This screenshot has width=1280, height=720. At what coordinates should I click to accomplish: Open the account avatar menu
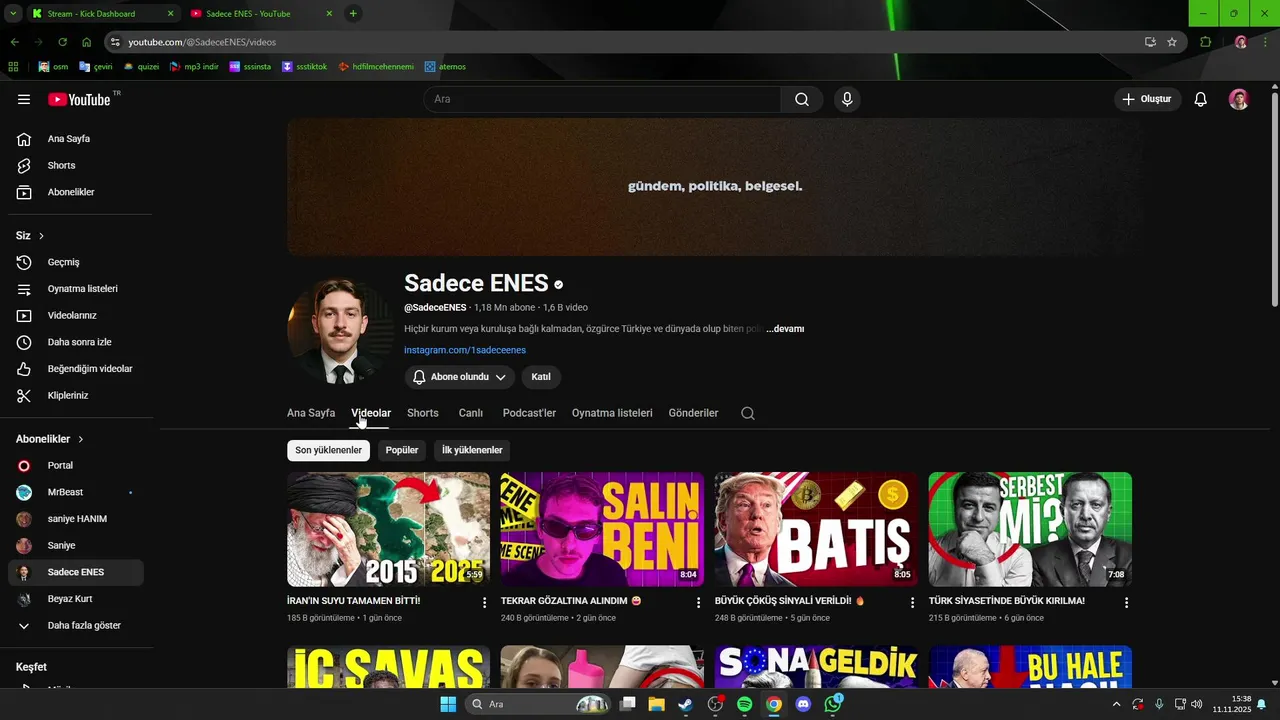(1239, 99)
